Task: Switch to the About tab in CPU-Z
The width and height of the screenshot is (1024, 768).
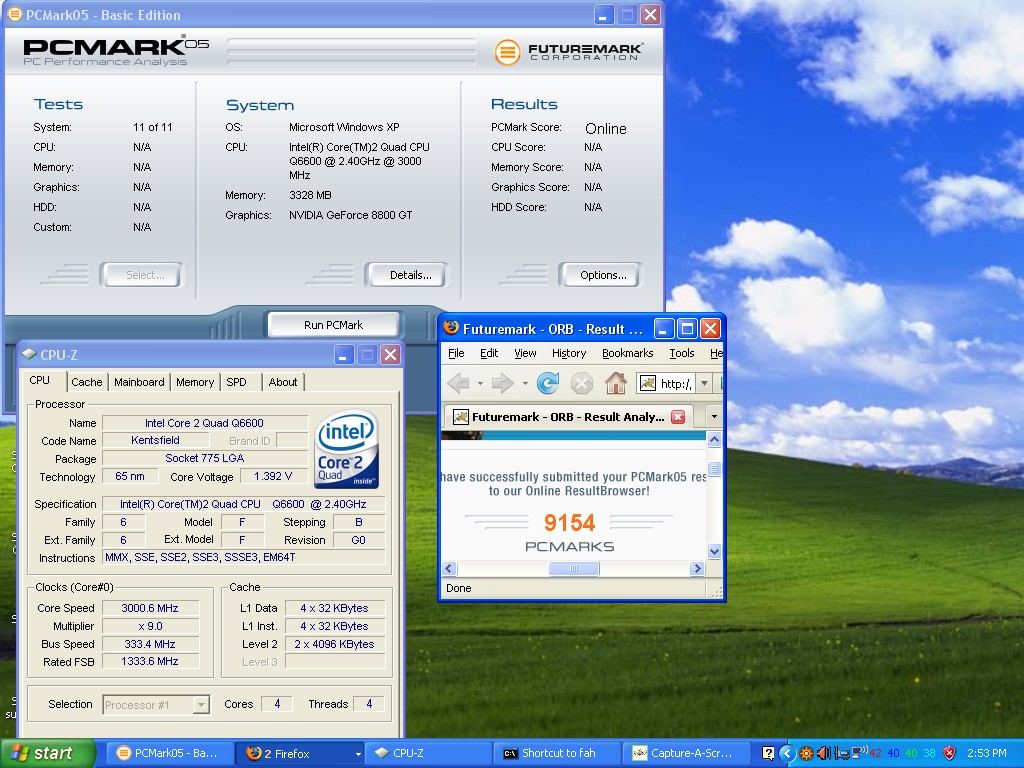Action: click(x=283, y=382)
